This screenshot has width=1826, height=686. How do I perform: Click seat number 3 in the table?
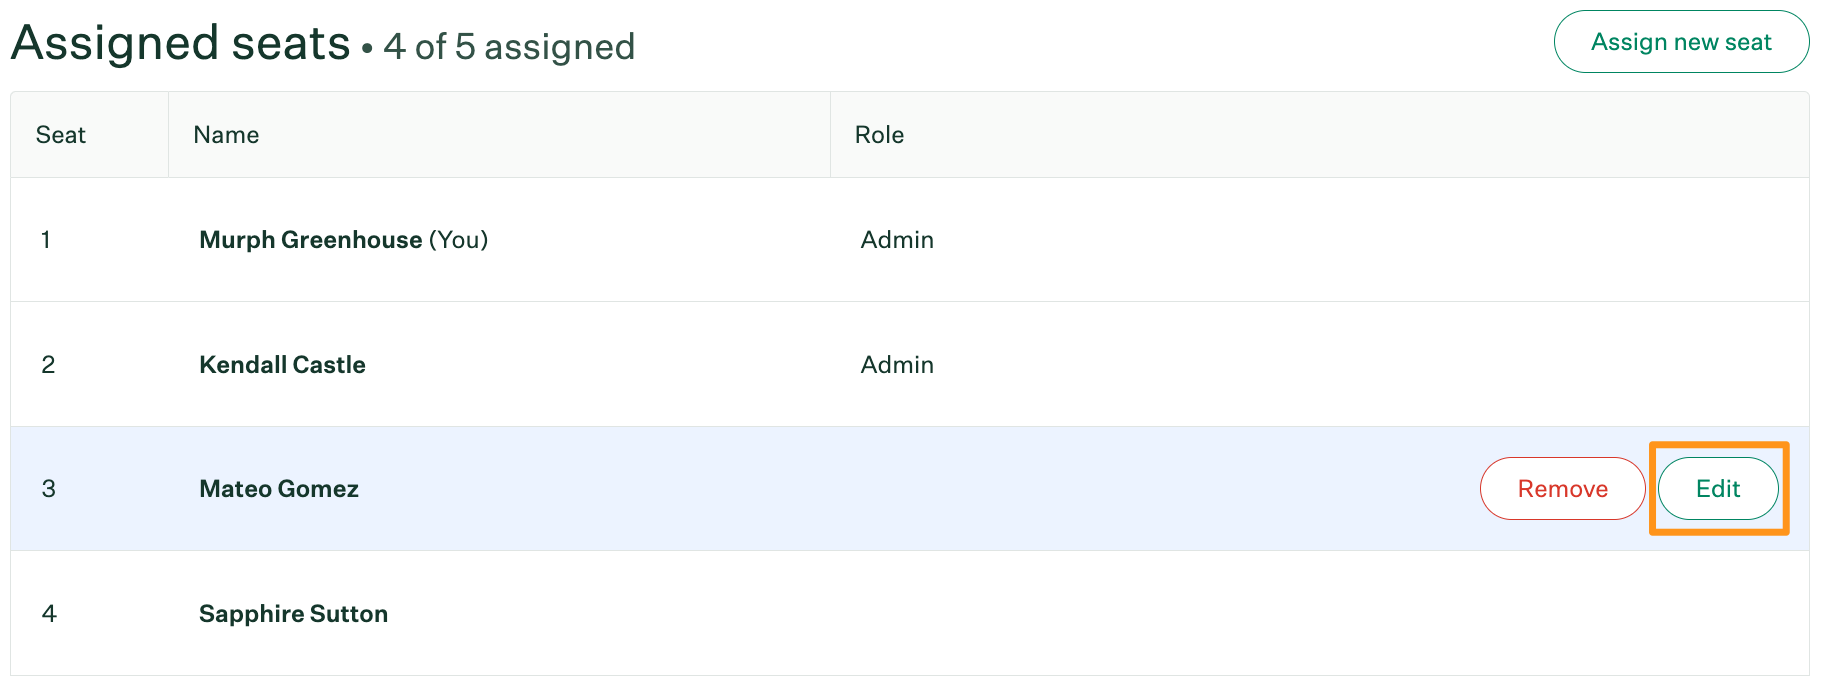[x=48, y=489]
